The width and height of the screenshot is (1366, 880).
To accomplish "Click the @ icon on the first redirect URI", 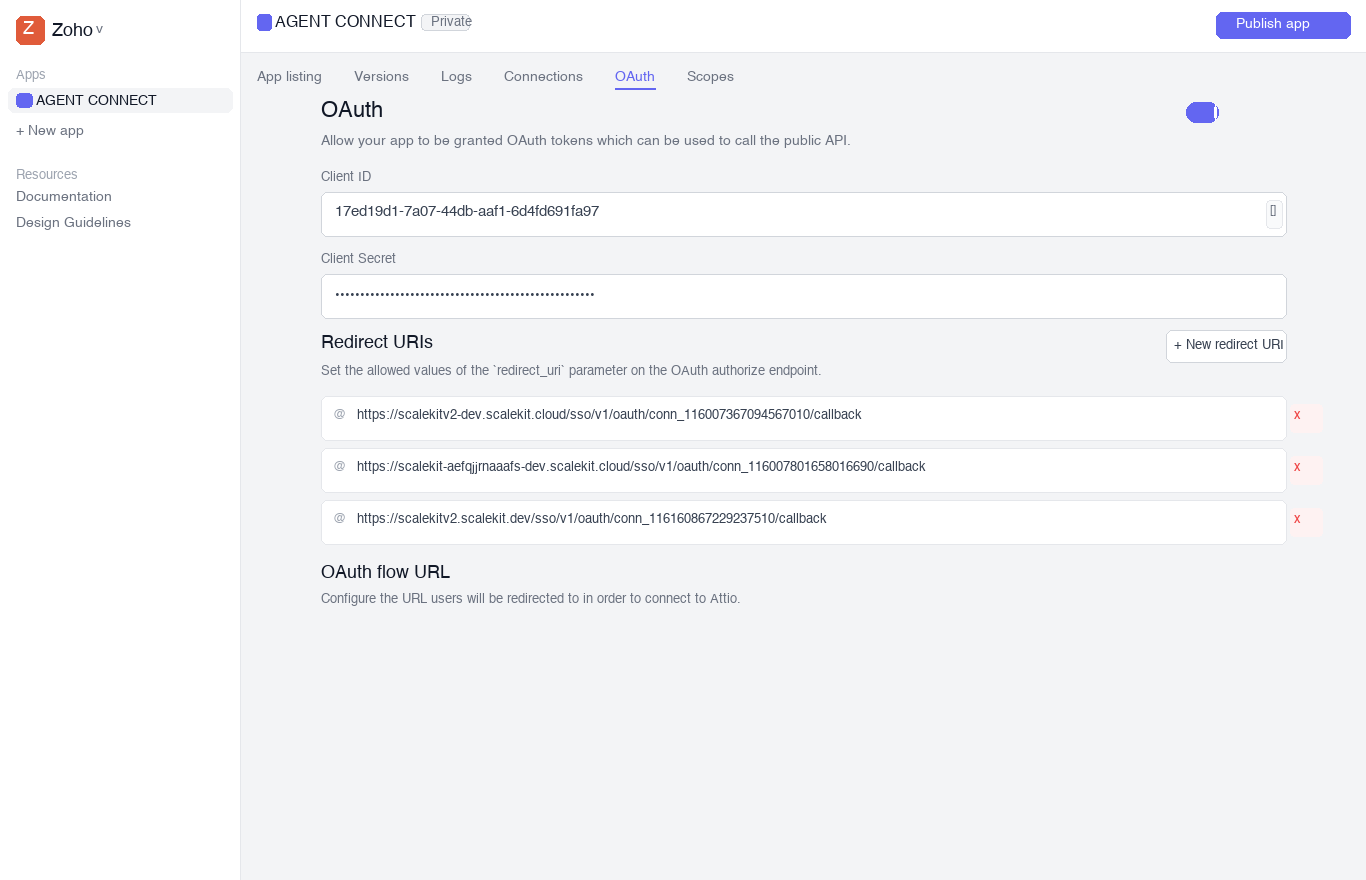I will 339,414.
